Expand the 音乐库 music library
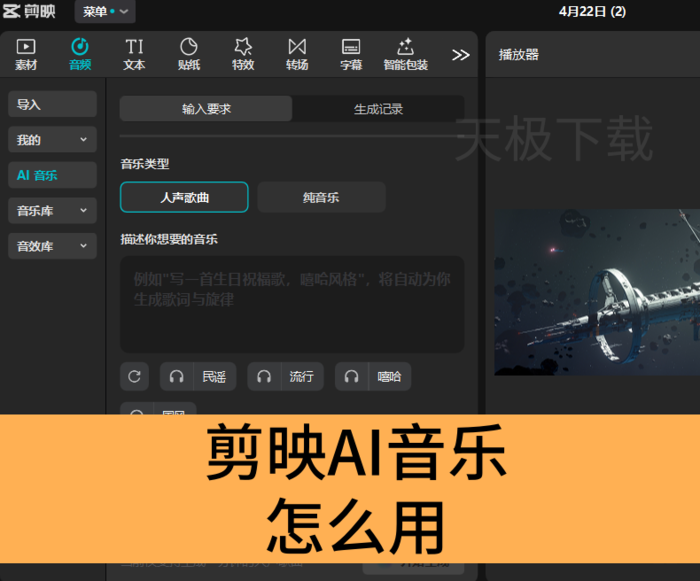 pos(52,210)
